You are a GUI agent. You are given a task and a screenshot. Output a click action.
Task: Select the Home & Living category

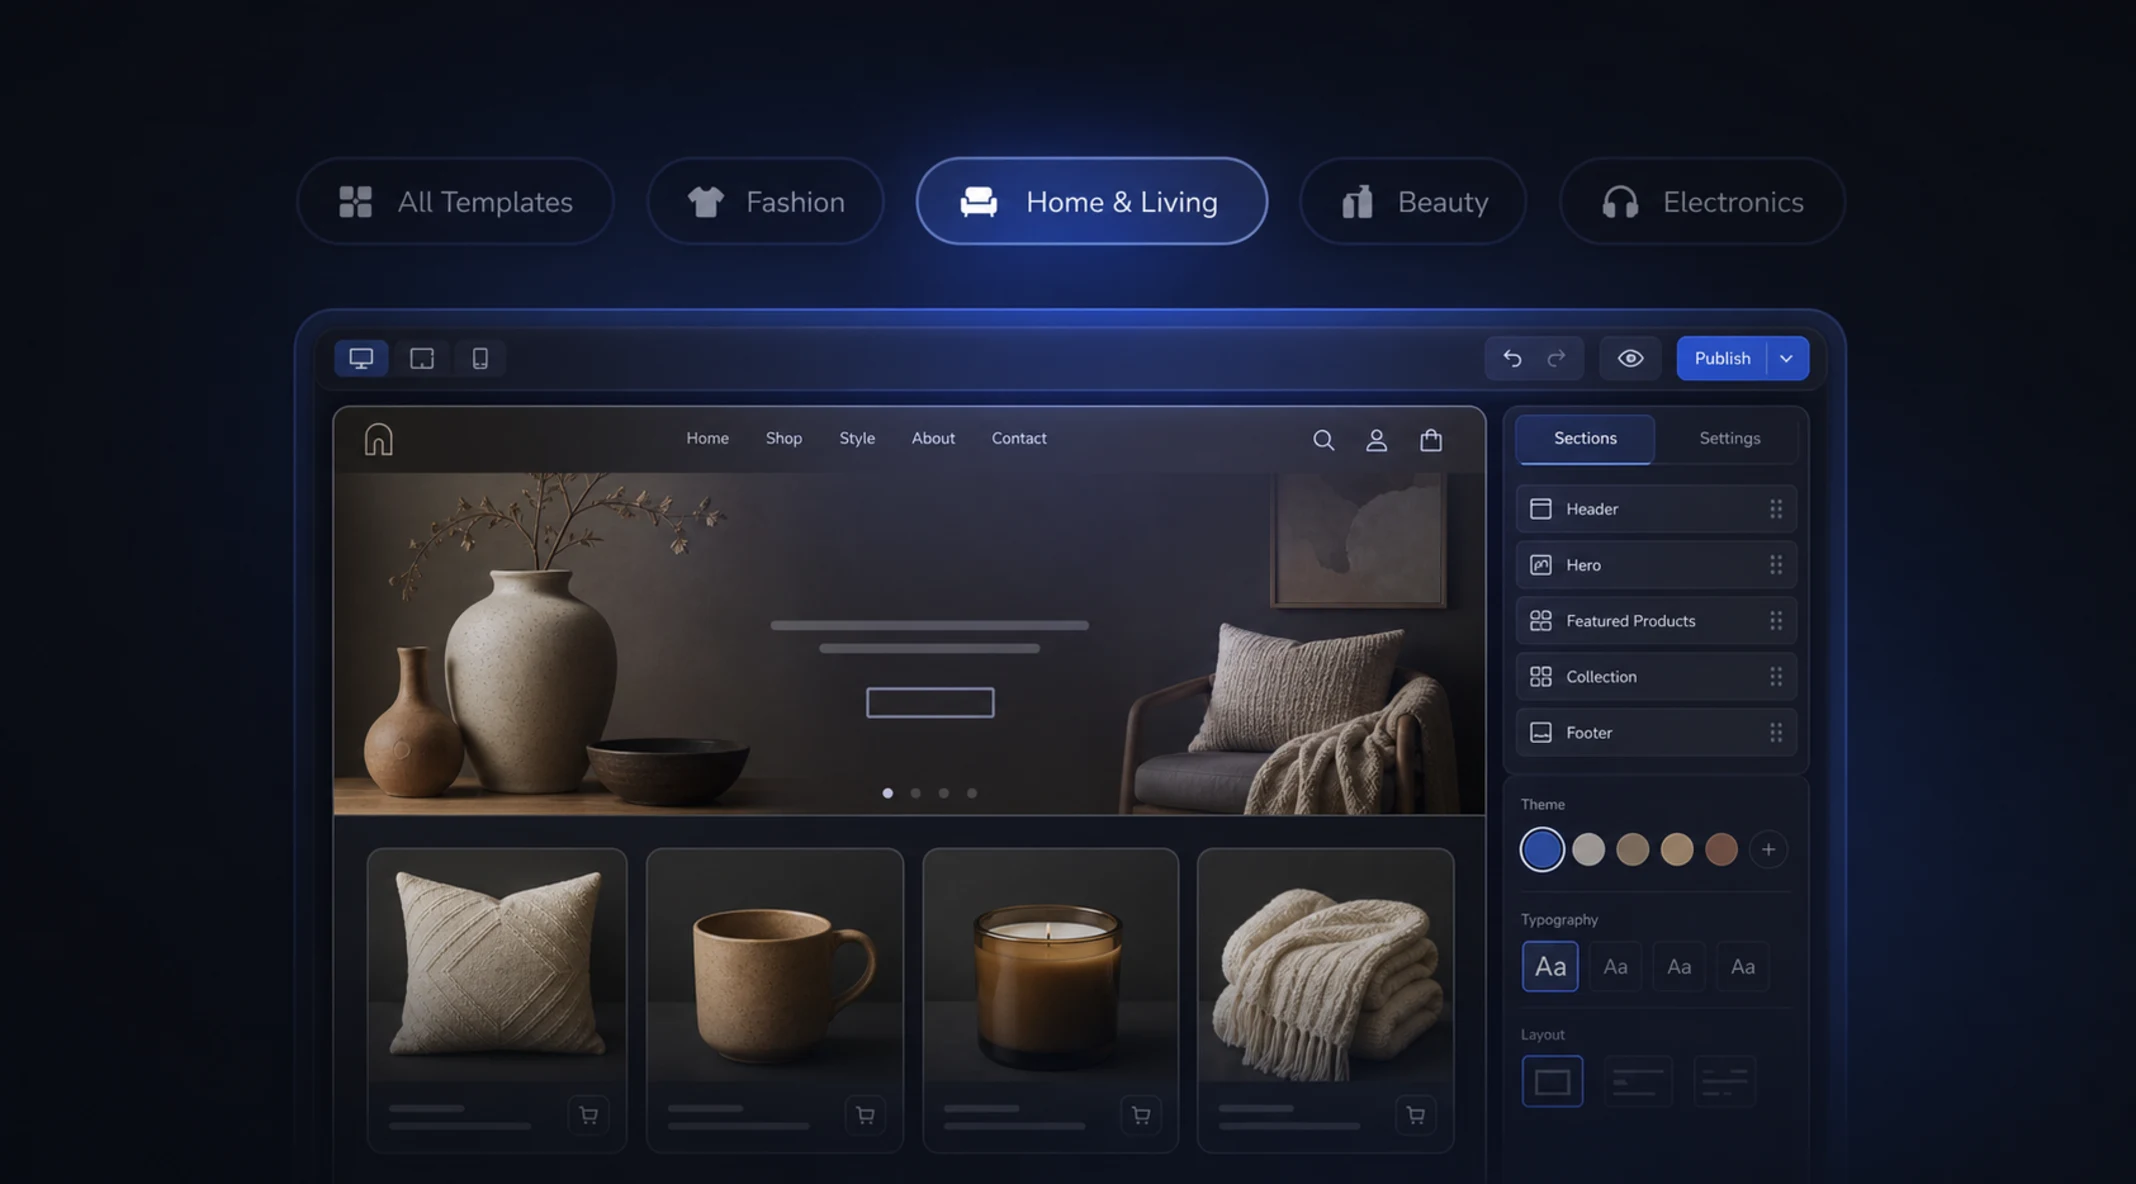[1091, 201]
